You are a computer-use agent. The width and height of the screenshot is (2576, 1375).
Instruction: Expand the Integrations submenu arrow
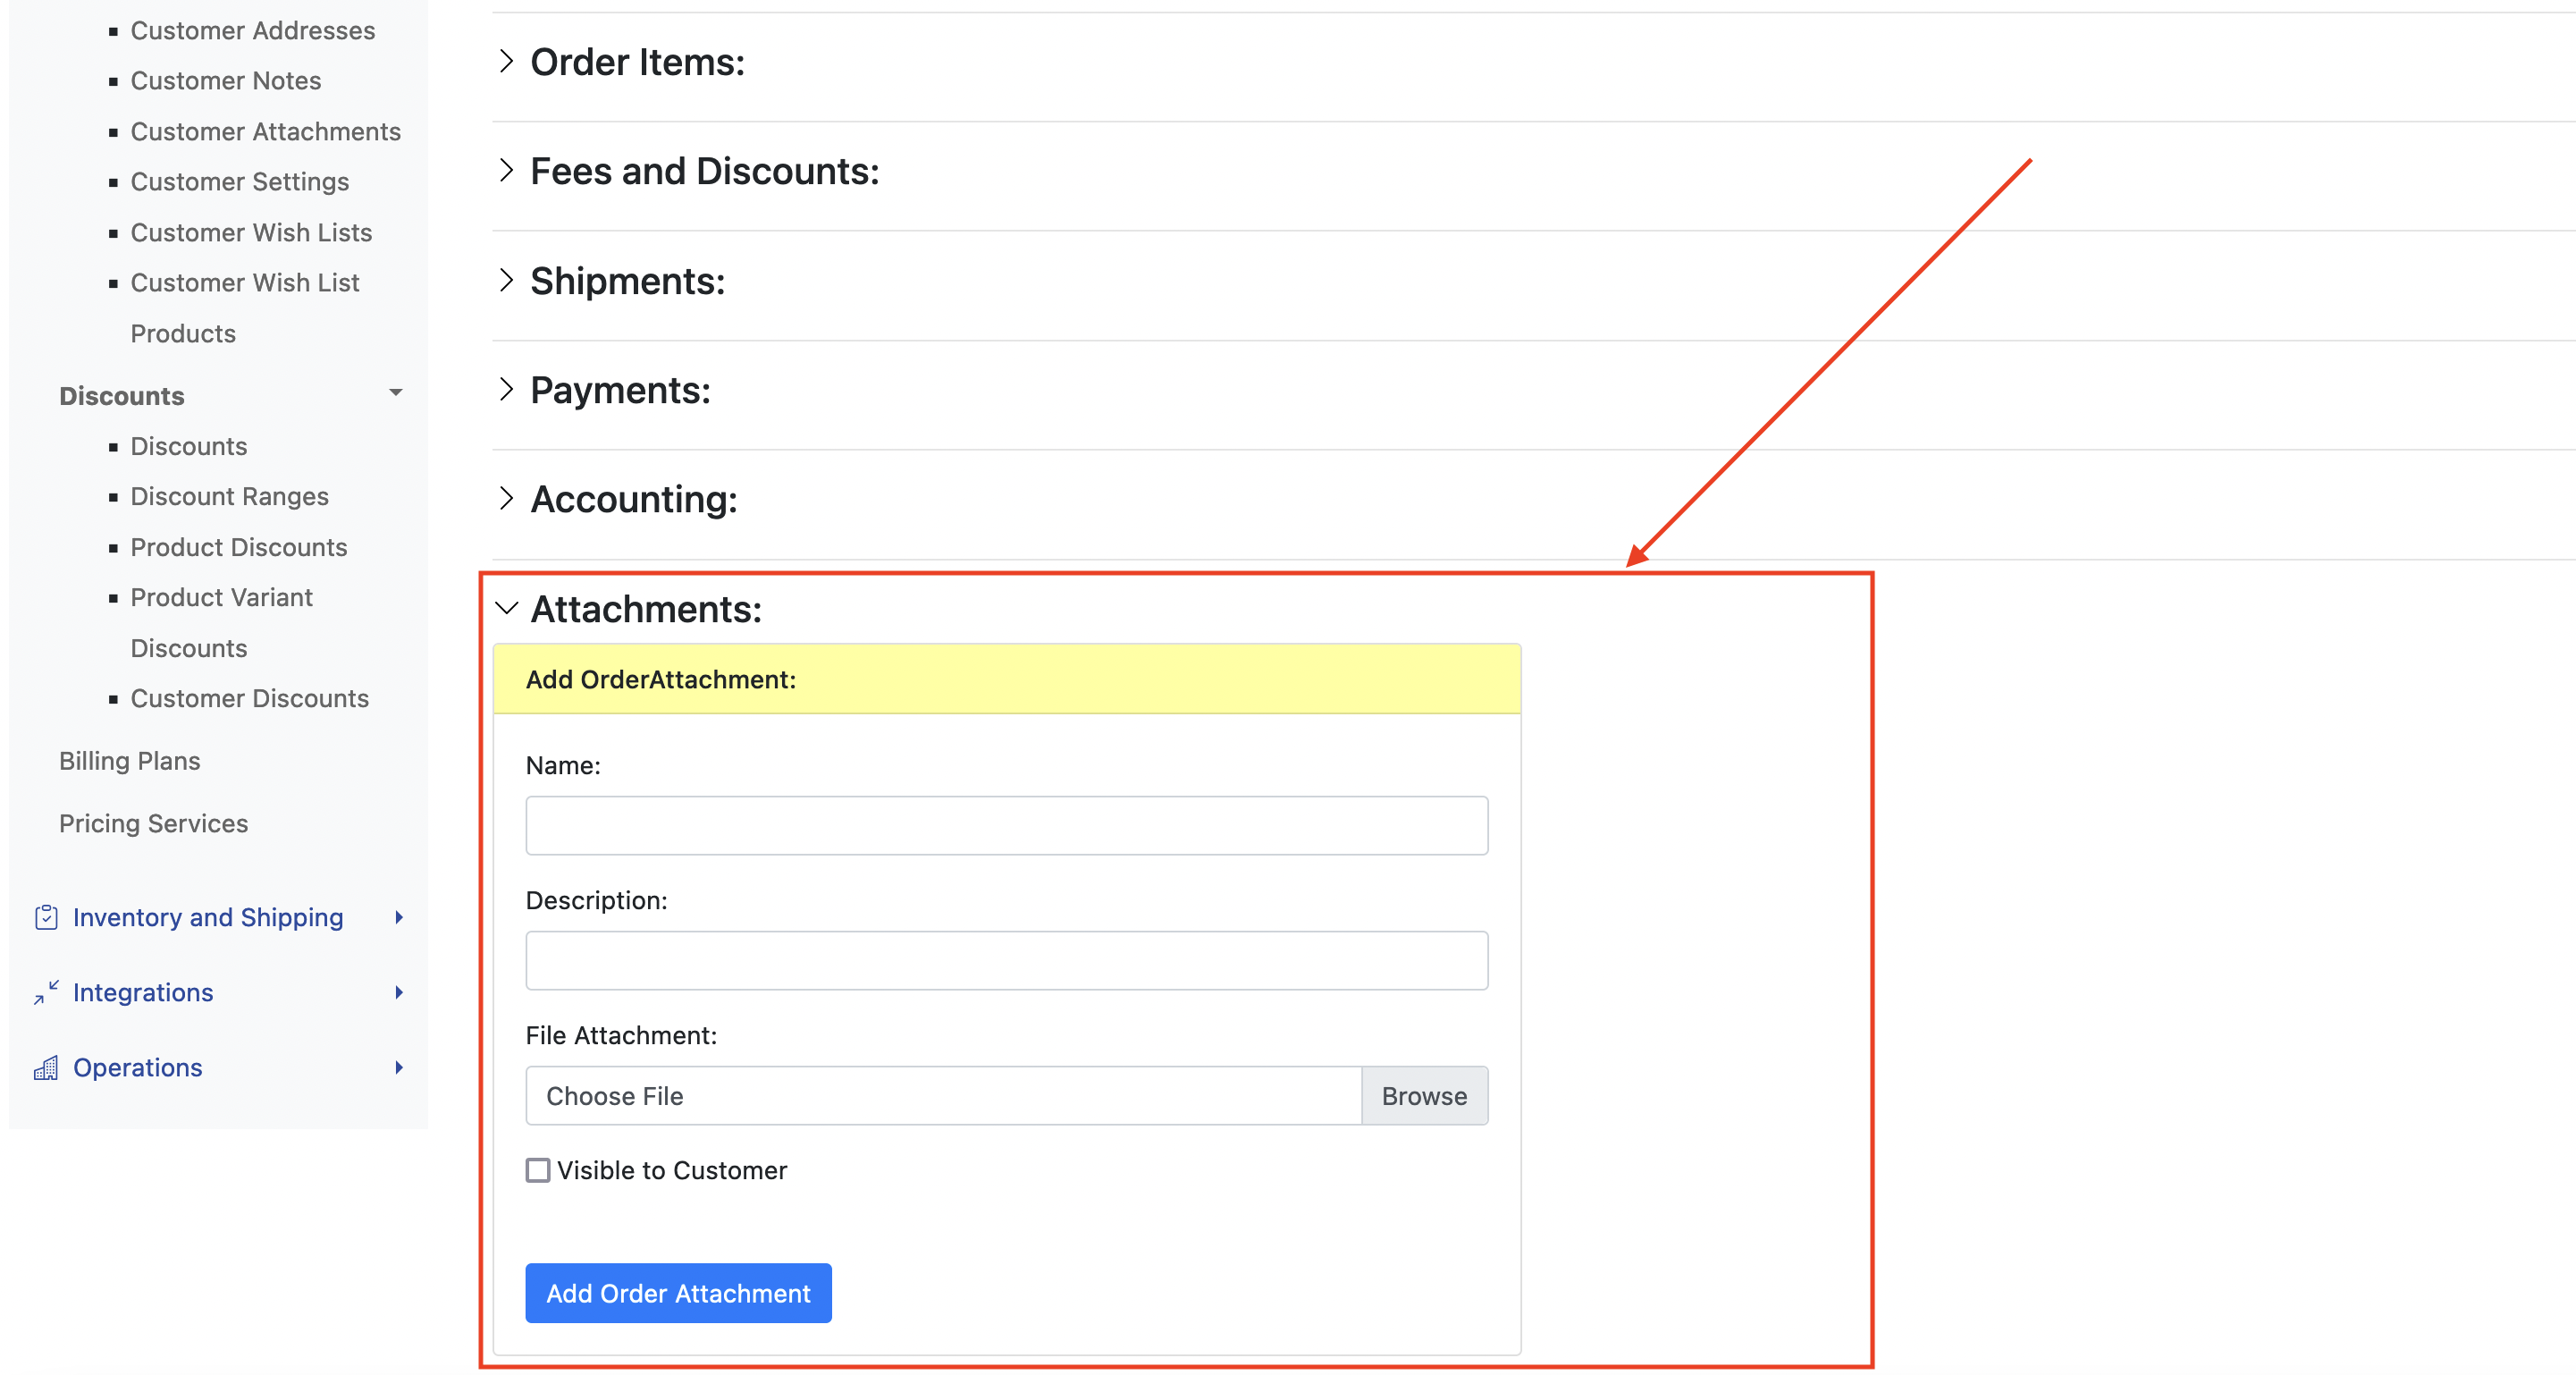click(399, 992)
